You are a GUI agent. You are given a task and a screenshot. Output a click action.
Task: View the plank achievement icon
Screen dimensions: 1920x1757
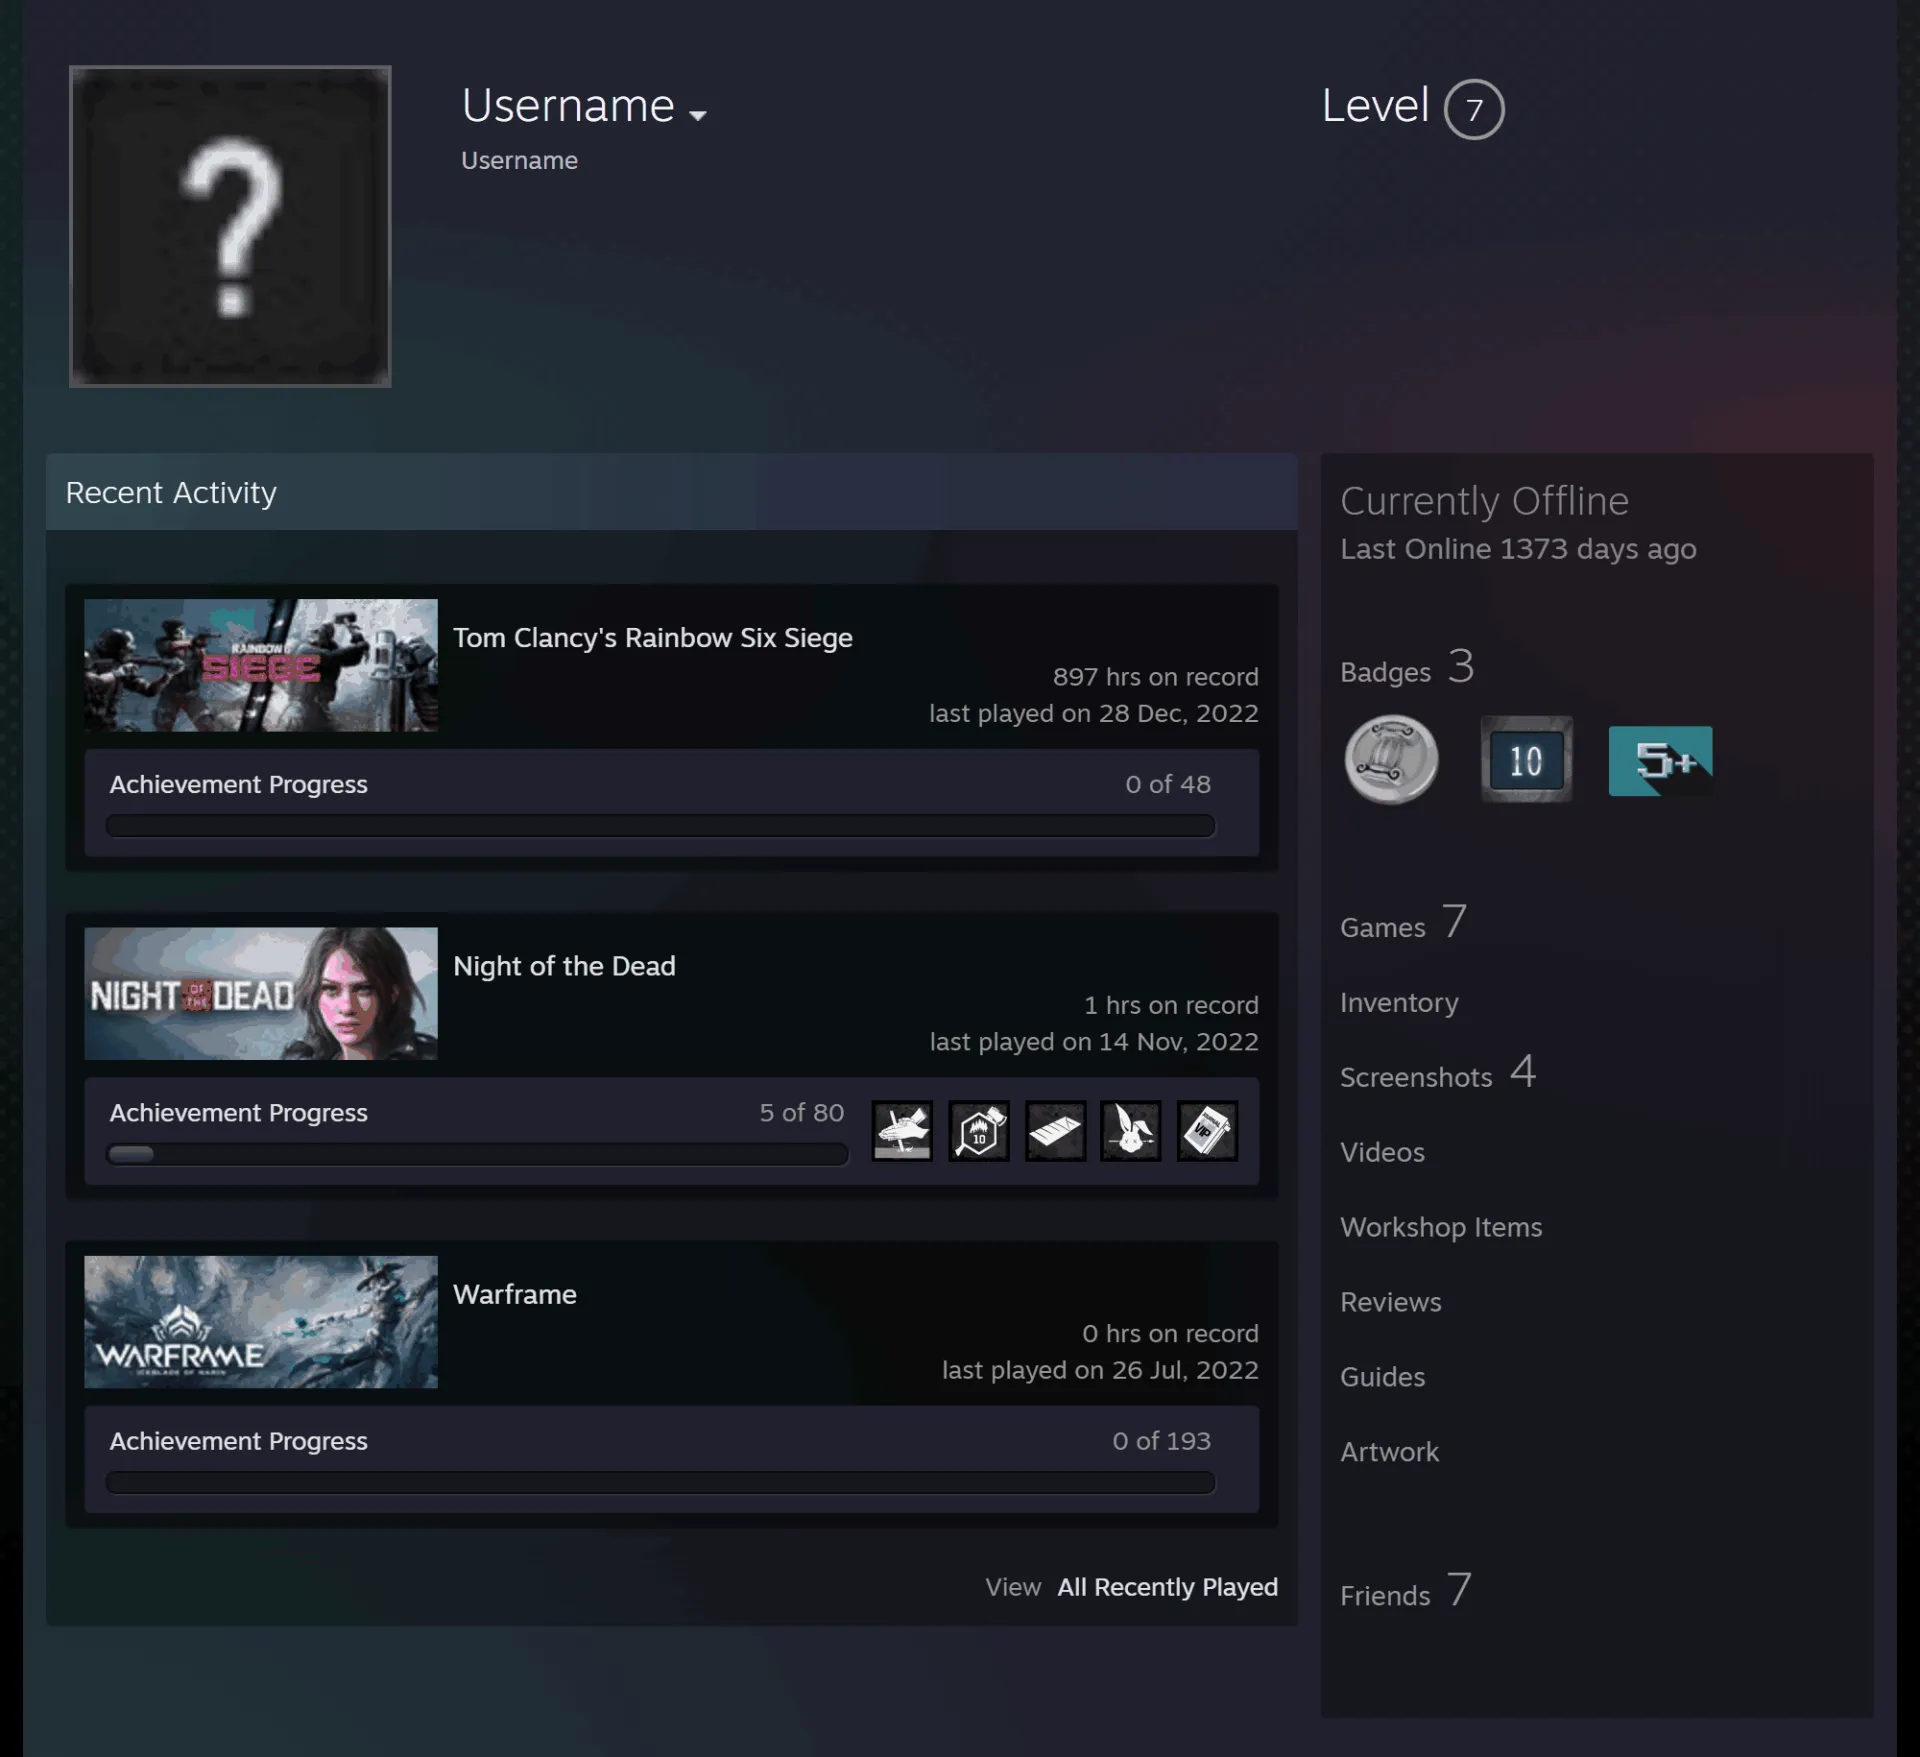click(1055, 1131)
